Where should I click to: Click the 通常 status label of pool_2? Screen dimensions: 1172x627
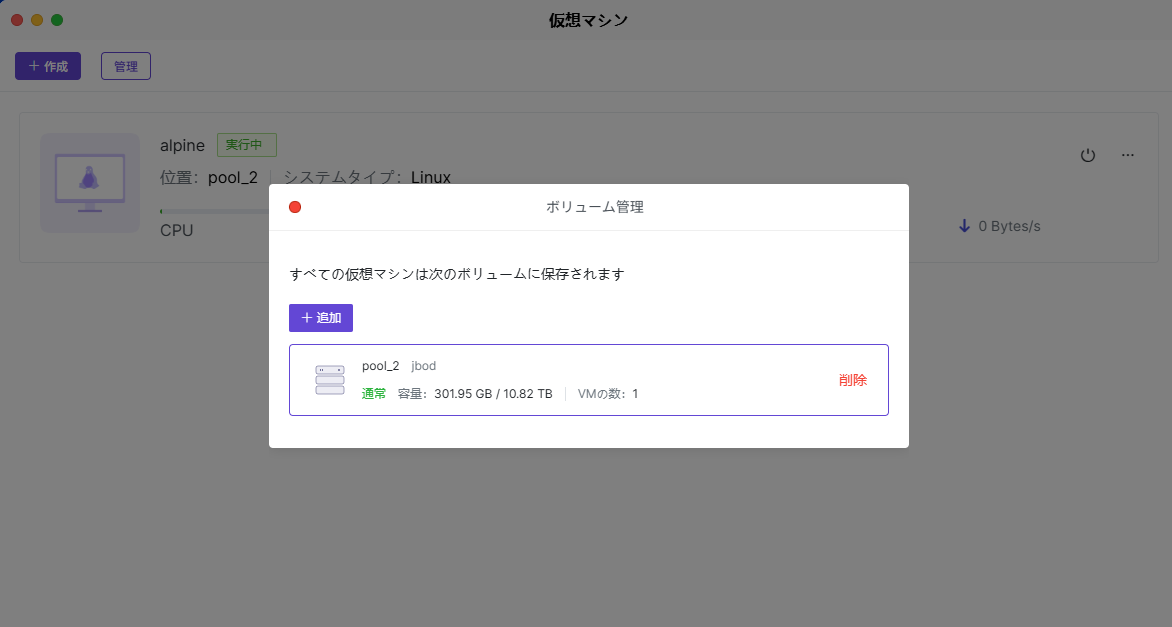tap(374, 394)
